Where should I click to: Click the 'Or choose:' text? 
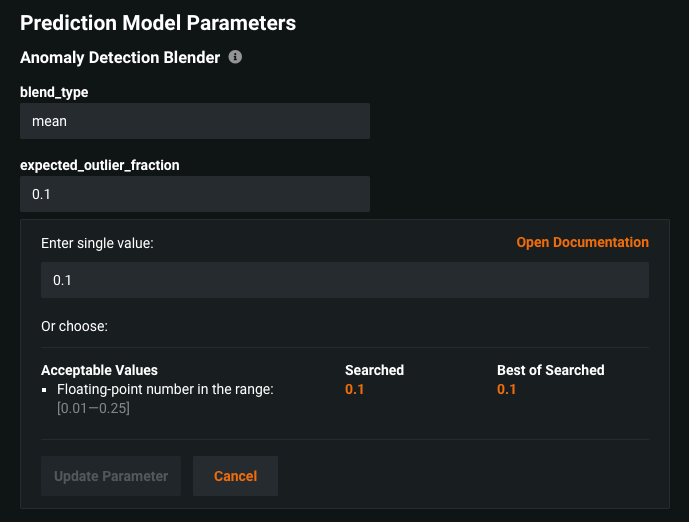coord(74,326)
